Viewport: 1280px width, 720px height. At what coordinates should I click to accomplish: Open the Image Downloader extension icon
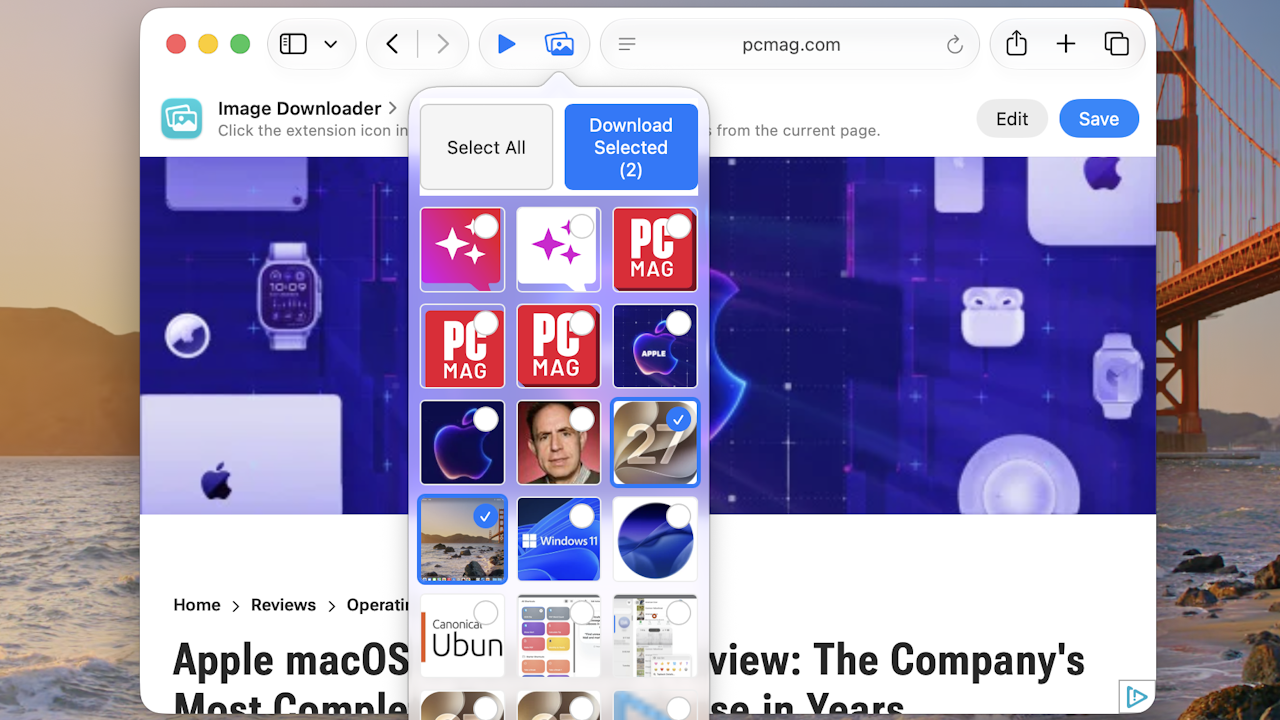[x=559, y=44]
